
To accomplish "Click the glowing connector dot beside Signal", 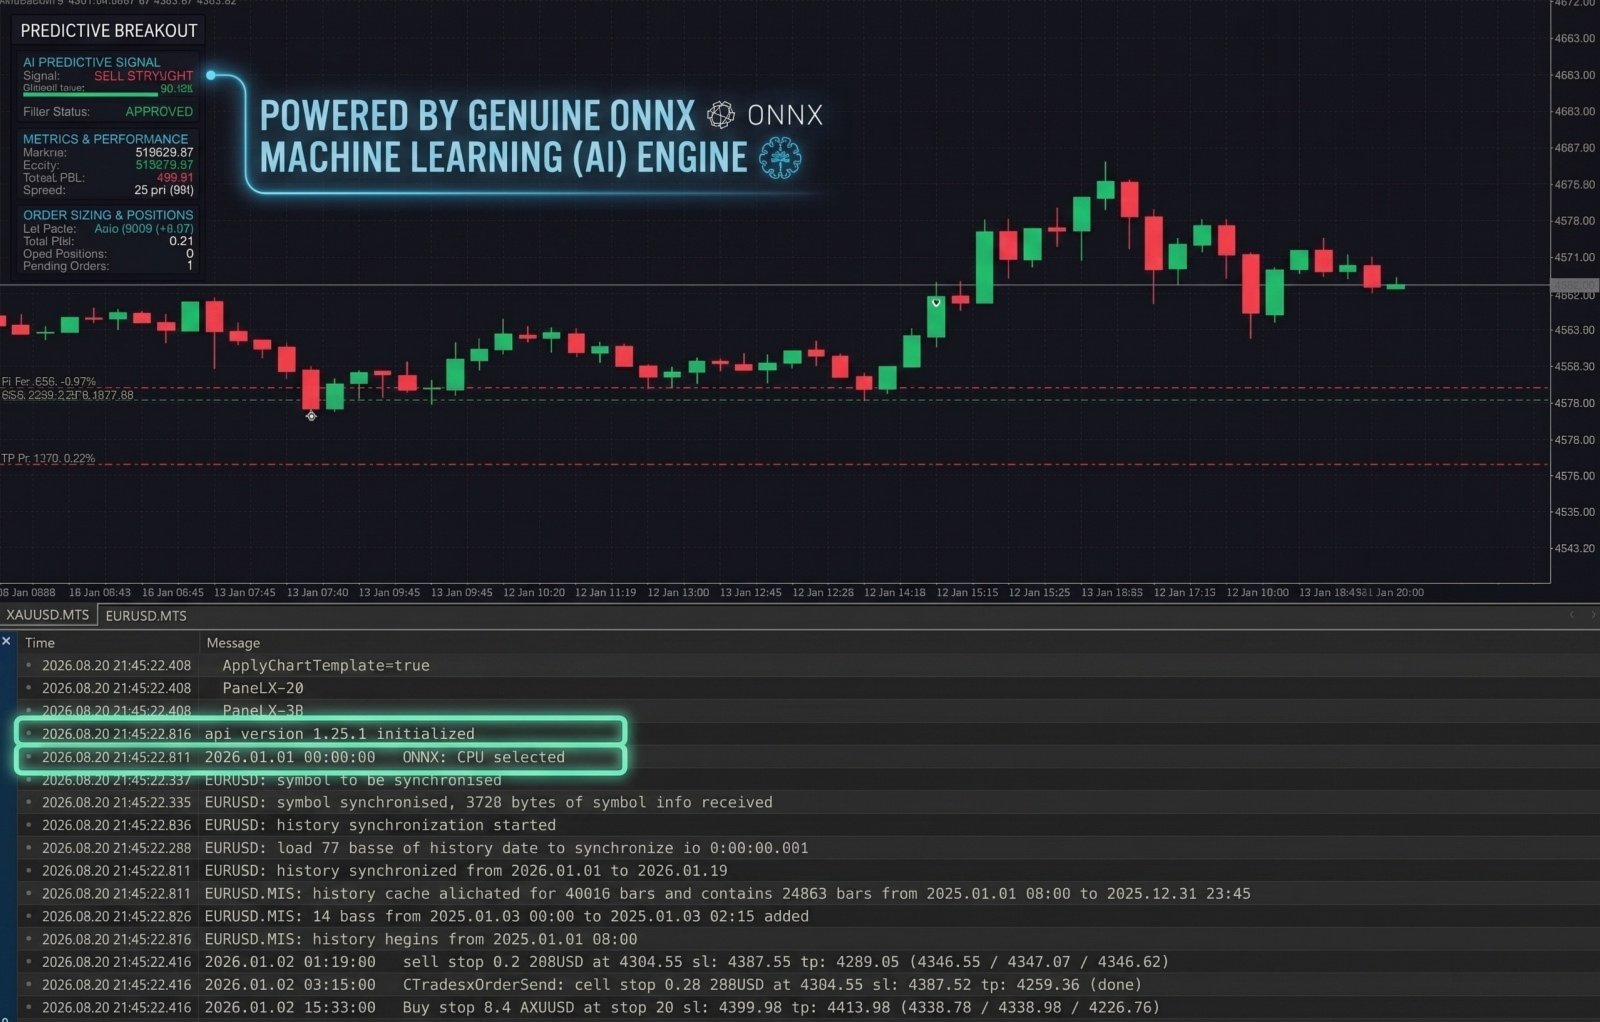I will tap(211, 75).
